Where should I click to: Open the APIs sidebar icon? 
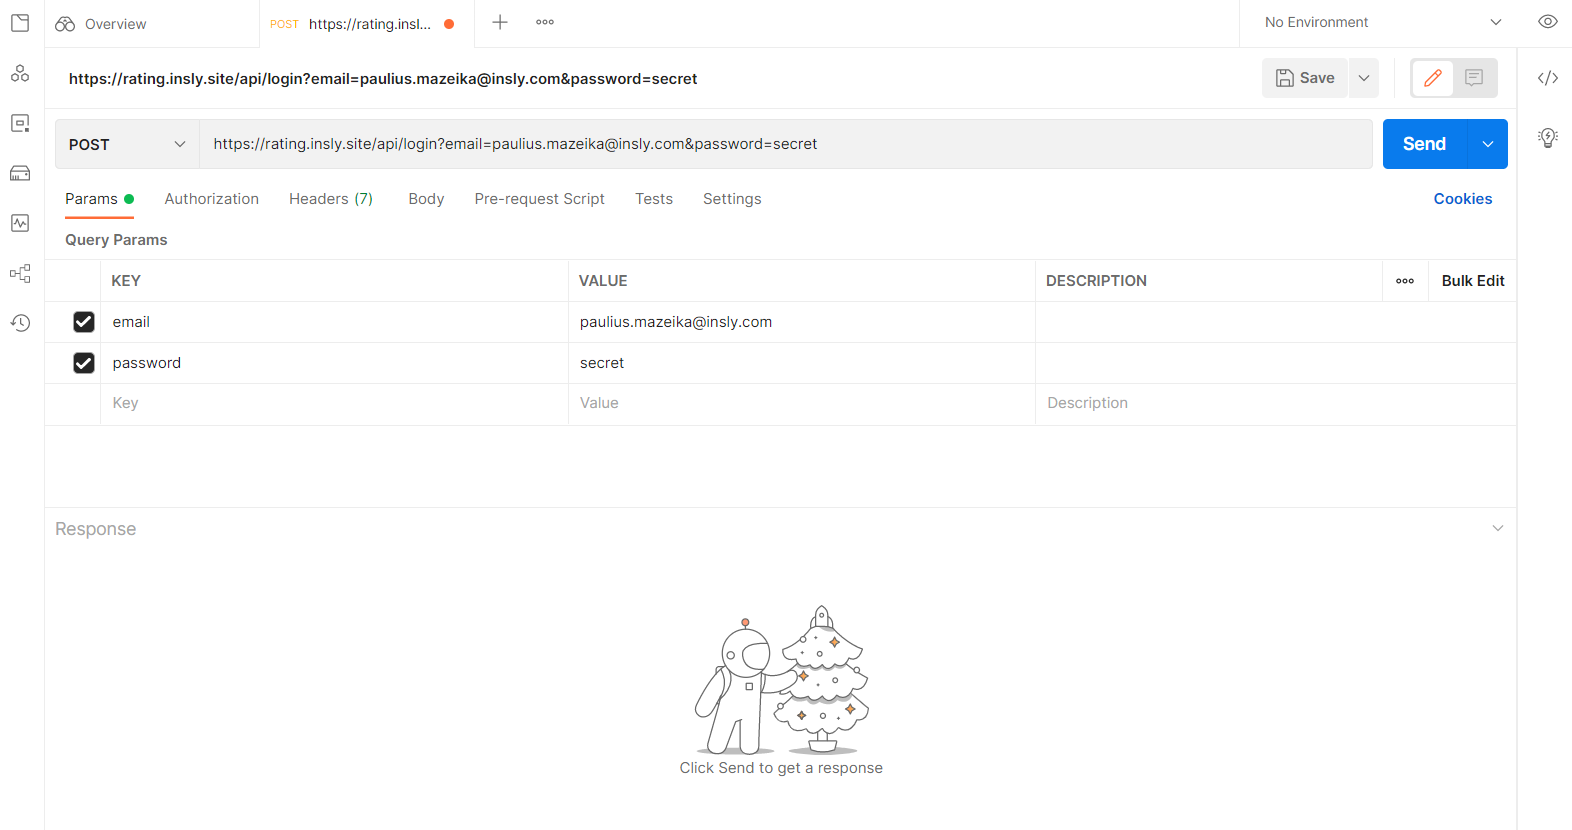tap(20, 73)
